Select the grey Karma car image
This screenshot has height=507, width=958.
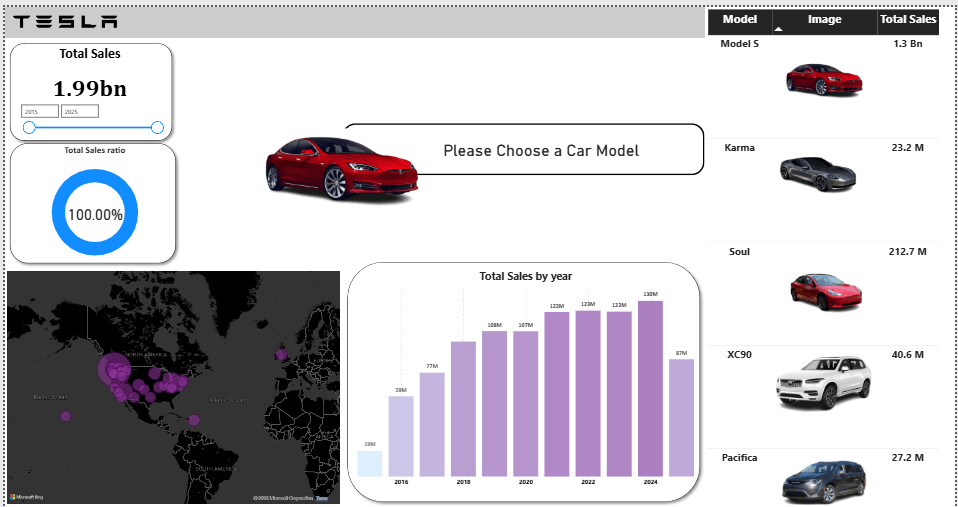817,175
